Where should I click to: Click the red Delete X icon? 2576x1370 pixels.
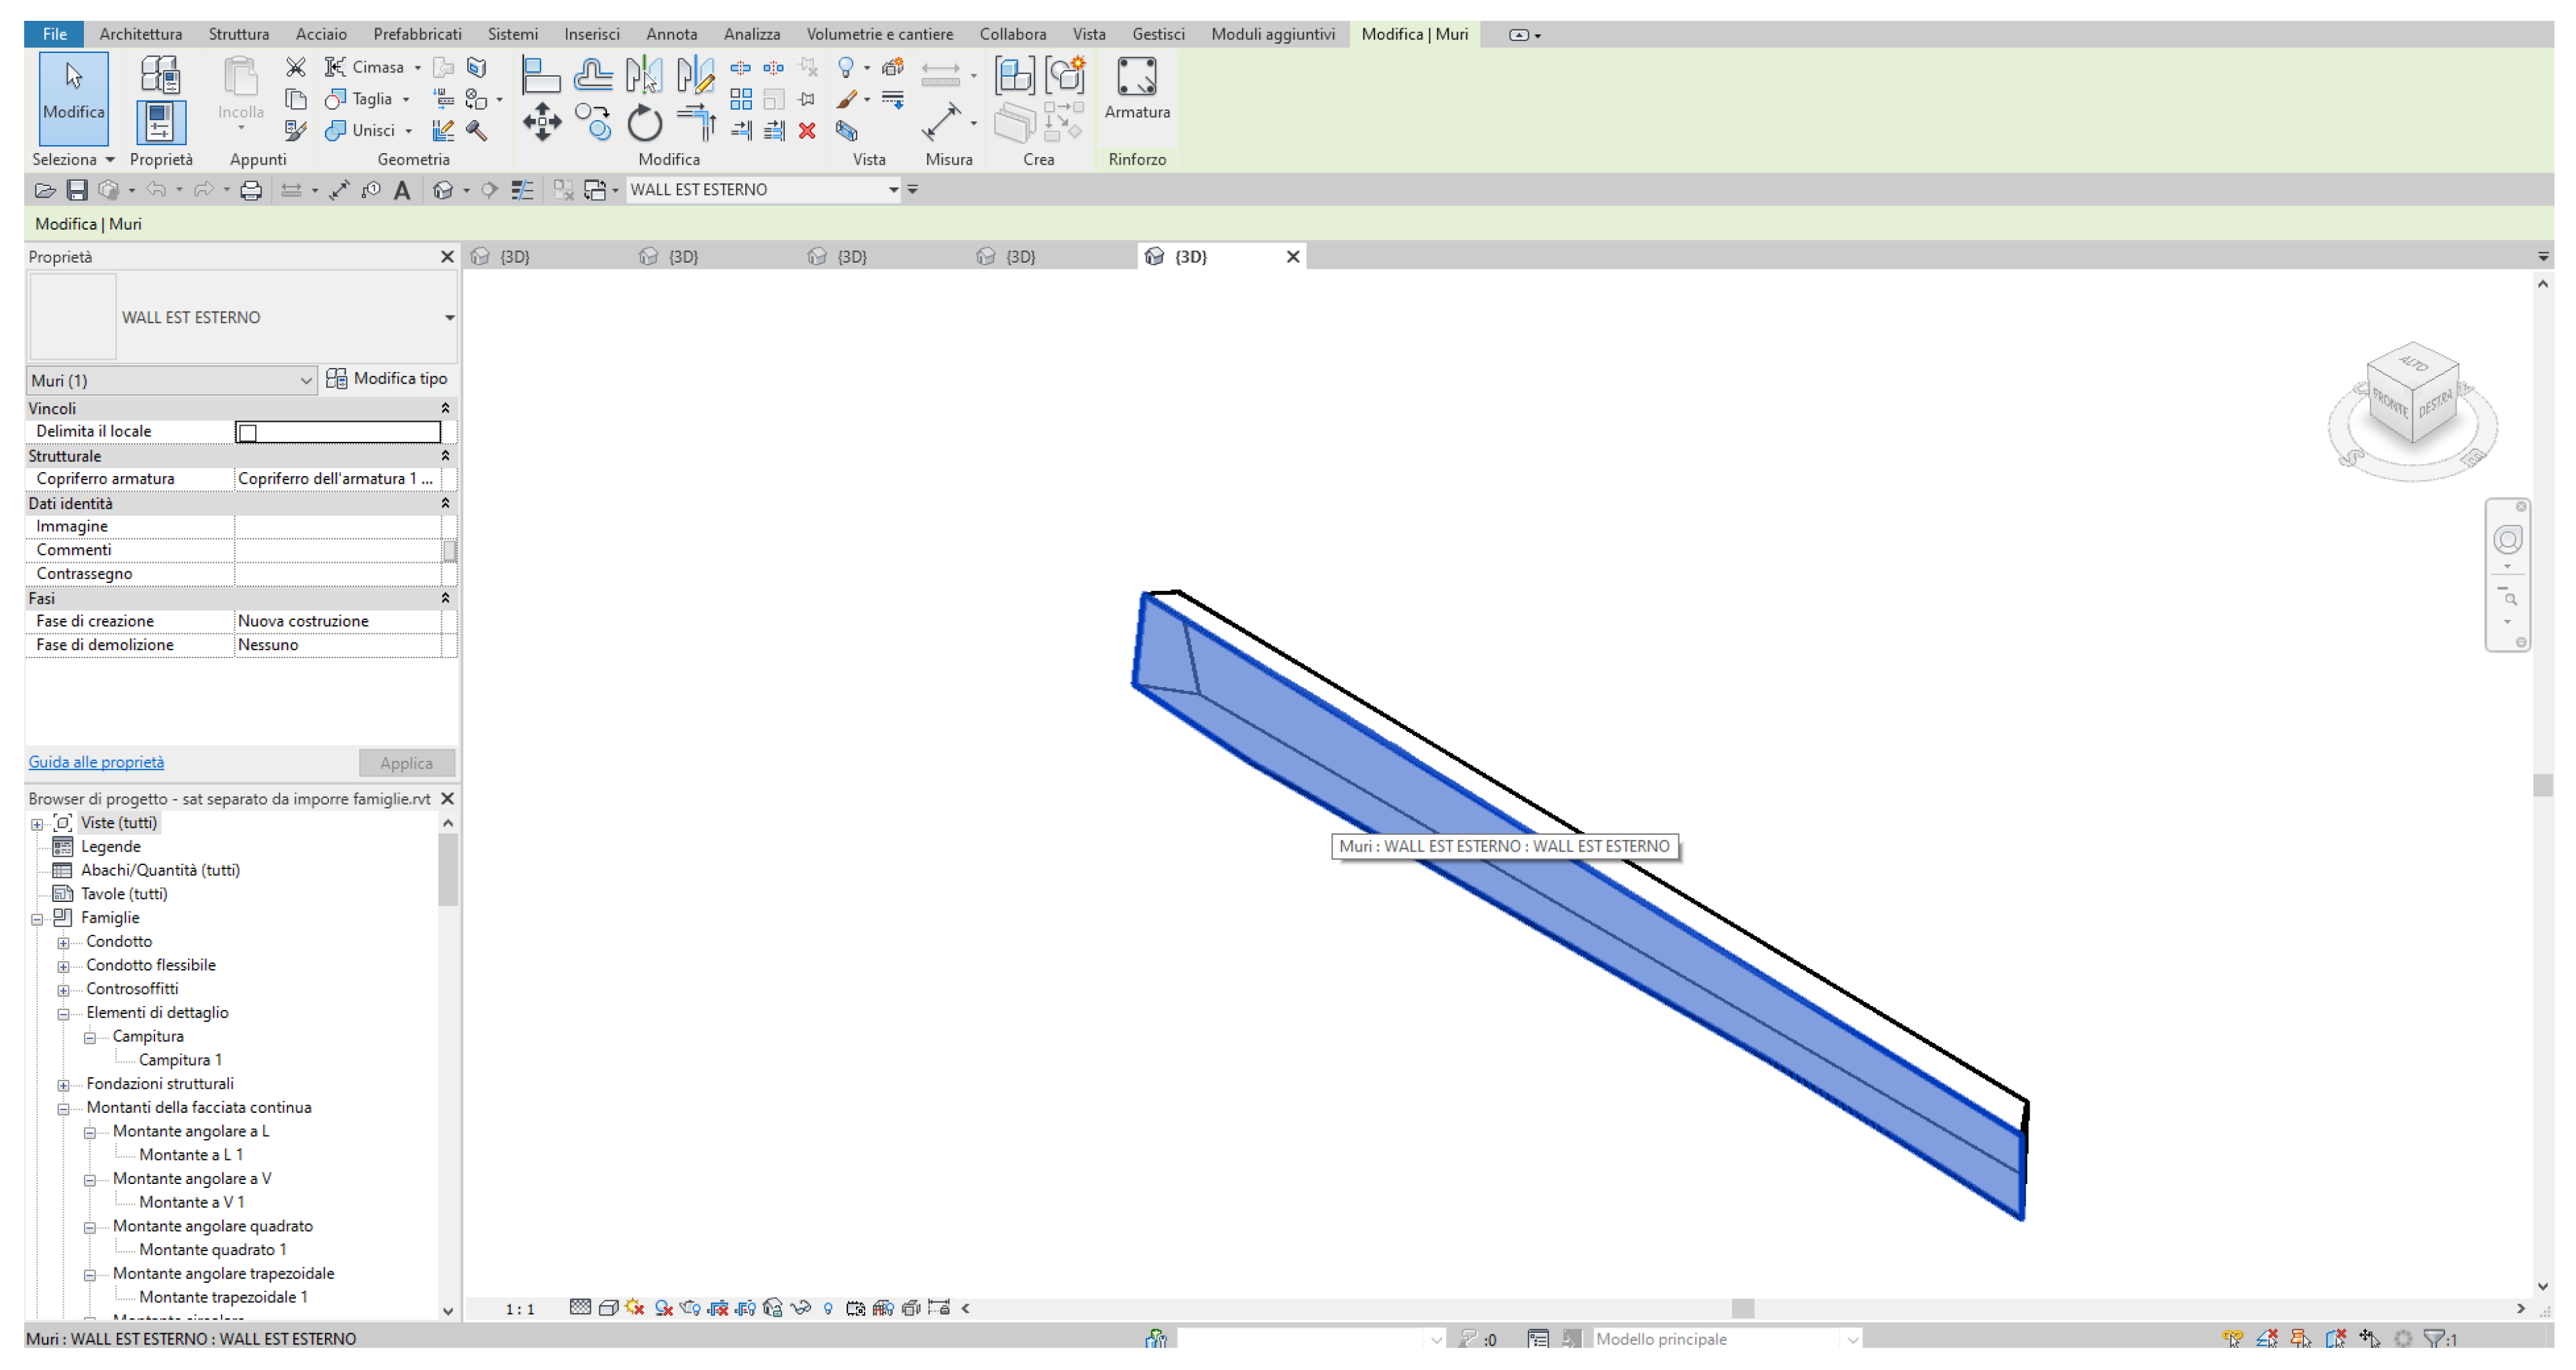807,131
